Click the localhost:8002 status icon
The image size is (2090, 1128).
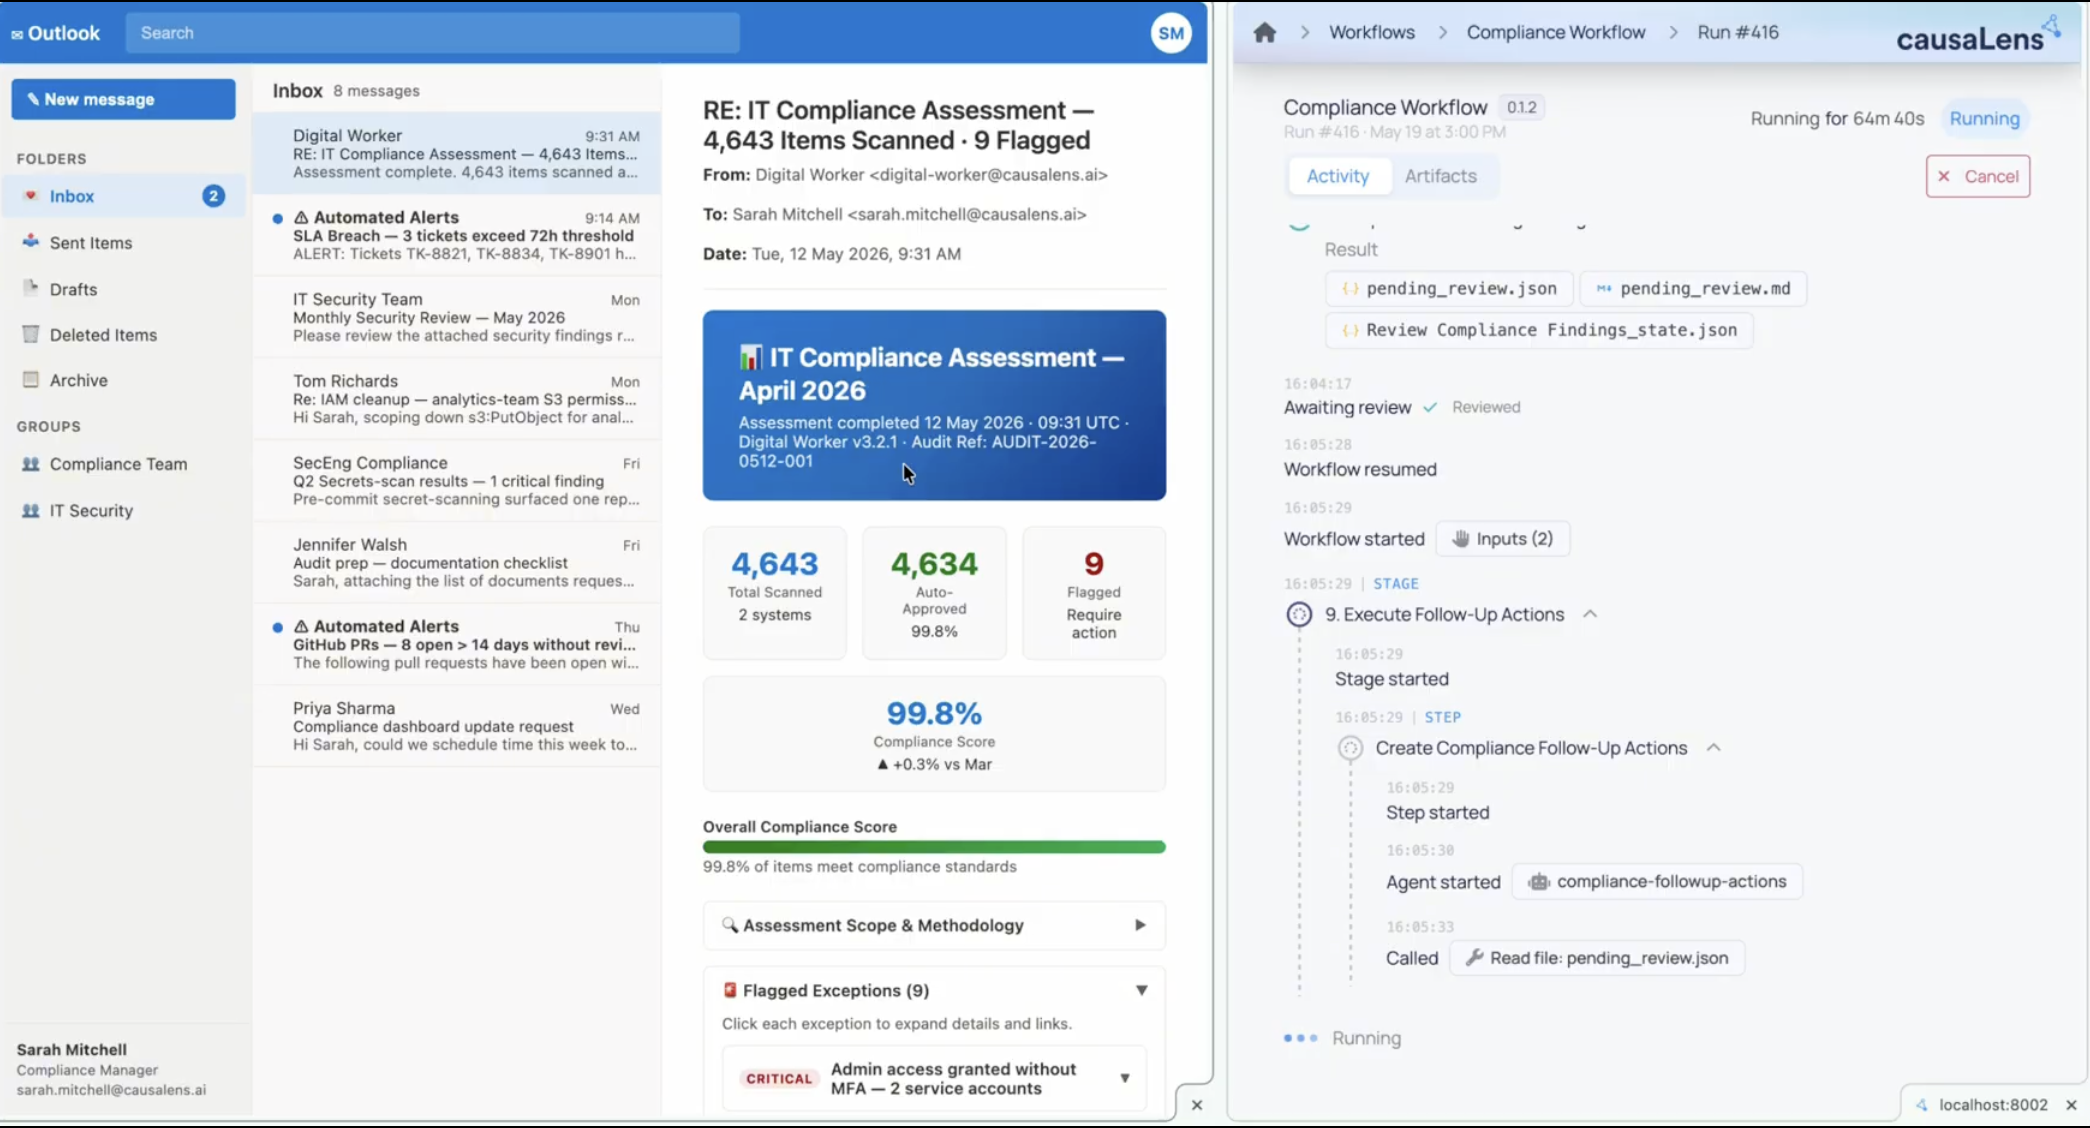coord(1921,1105)
